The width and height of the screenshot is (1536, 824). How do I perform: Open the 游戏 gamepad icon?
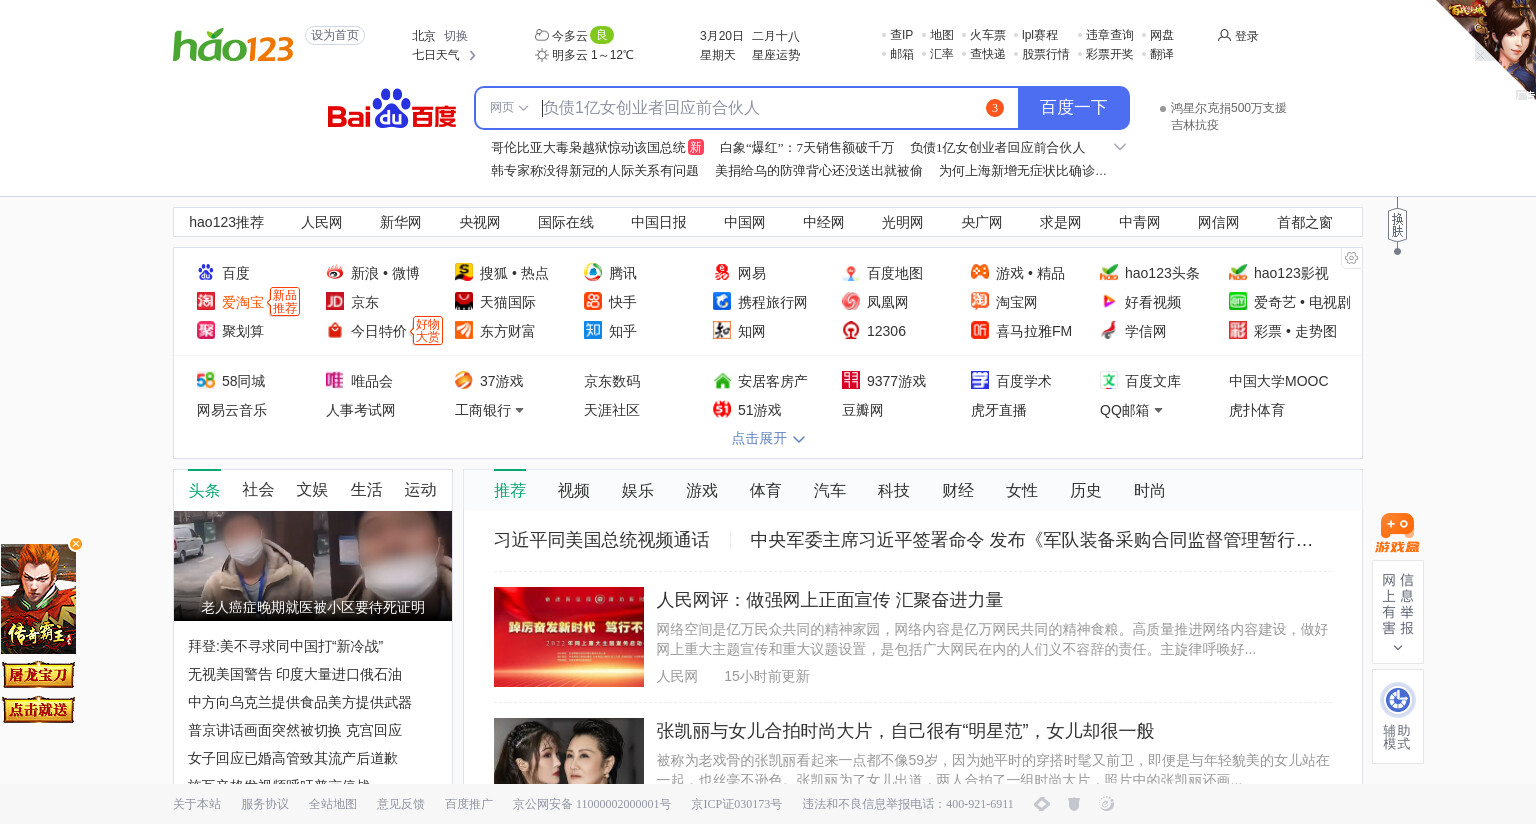coord(980,272)
